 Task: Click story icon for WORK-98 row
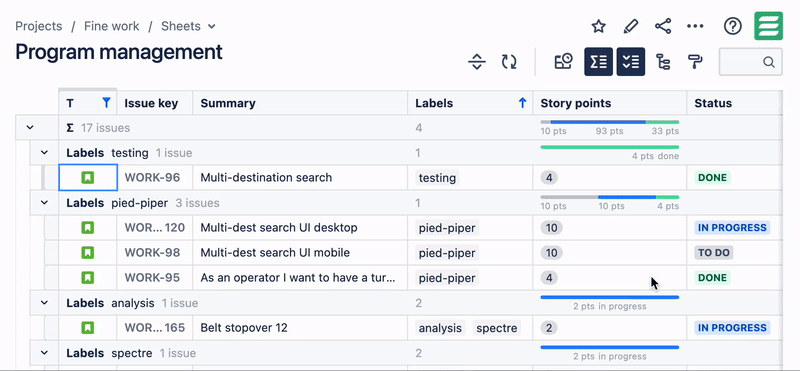coord(88,253)
